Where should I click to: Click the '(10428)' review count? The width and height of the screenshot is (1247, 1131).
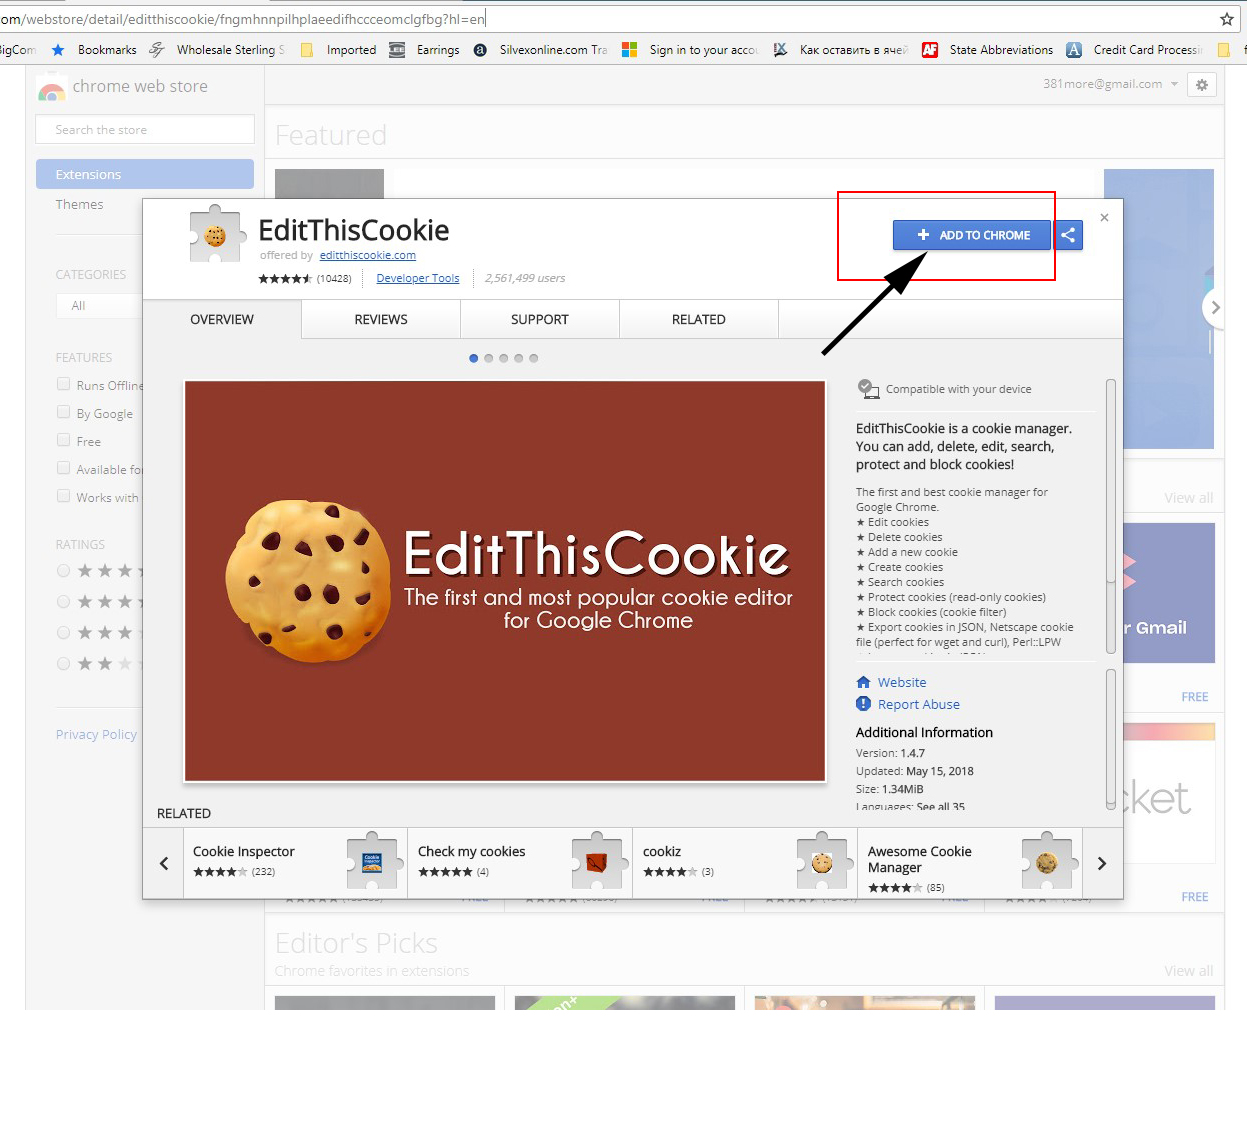pyautogui.click(x=334, y=279)
